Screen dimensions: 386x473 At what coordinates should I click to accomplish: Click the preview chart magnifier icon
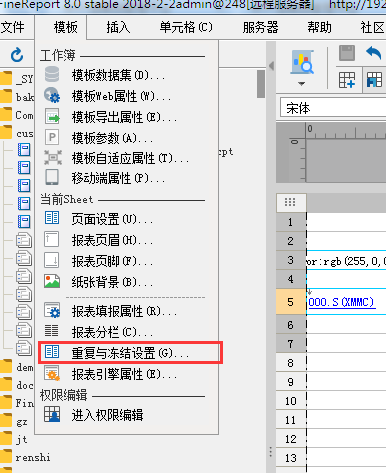click(302, 62)
